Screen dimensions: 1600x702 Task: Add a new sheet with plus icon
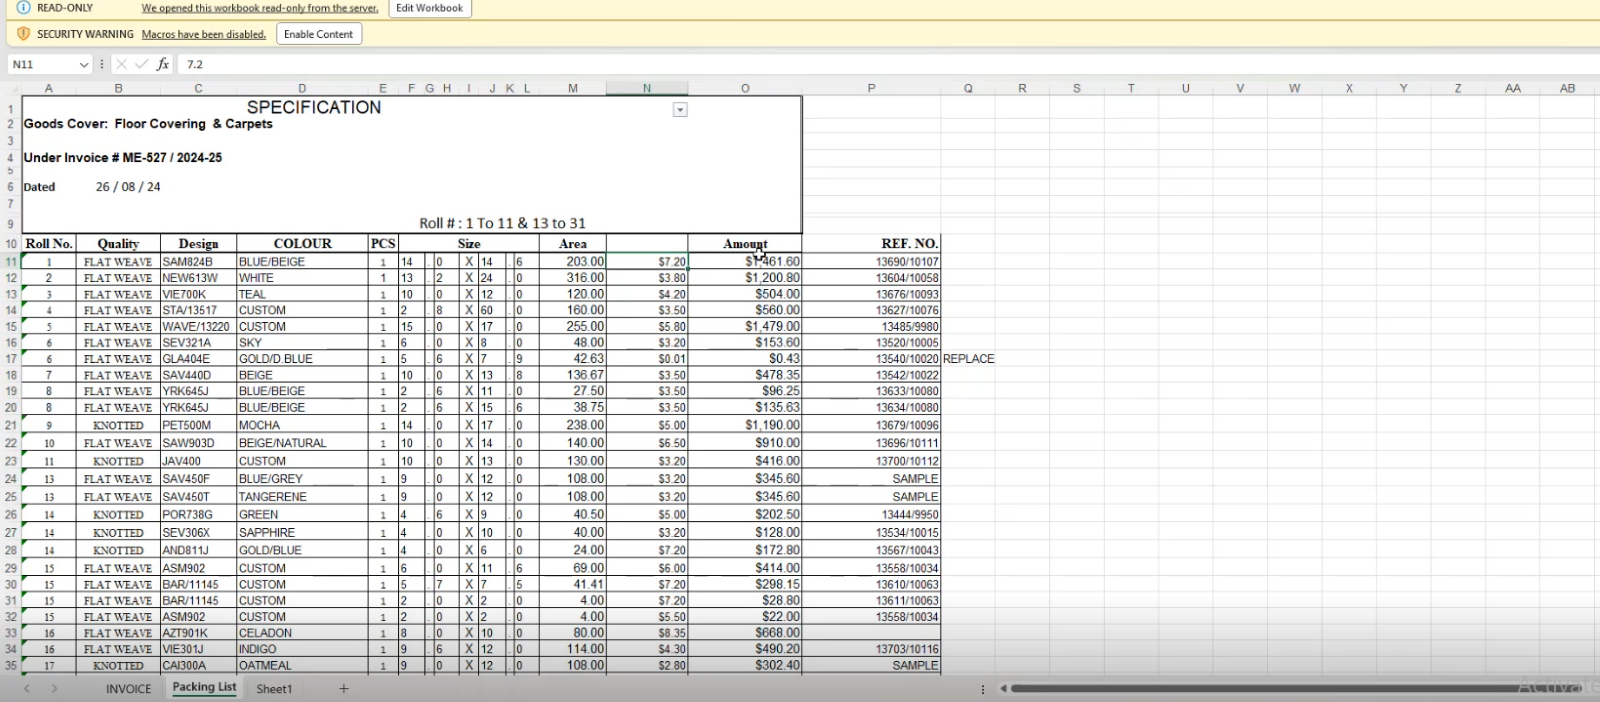coord(344,688)
